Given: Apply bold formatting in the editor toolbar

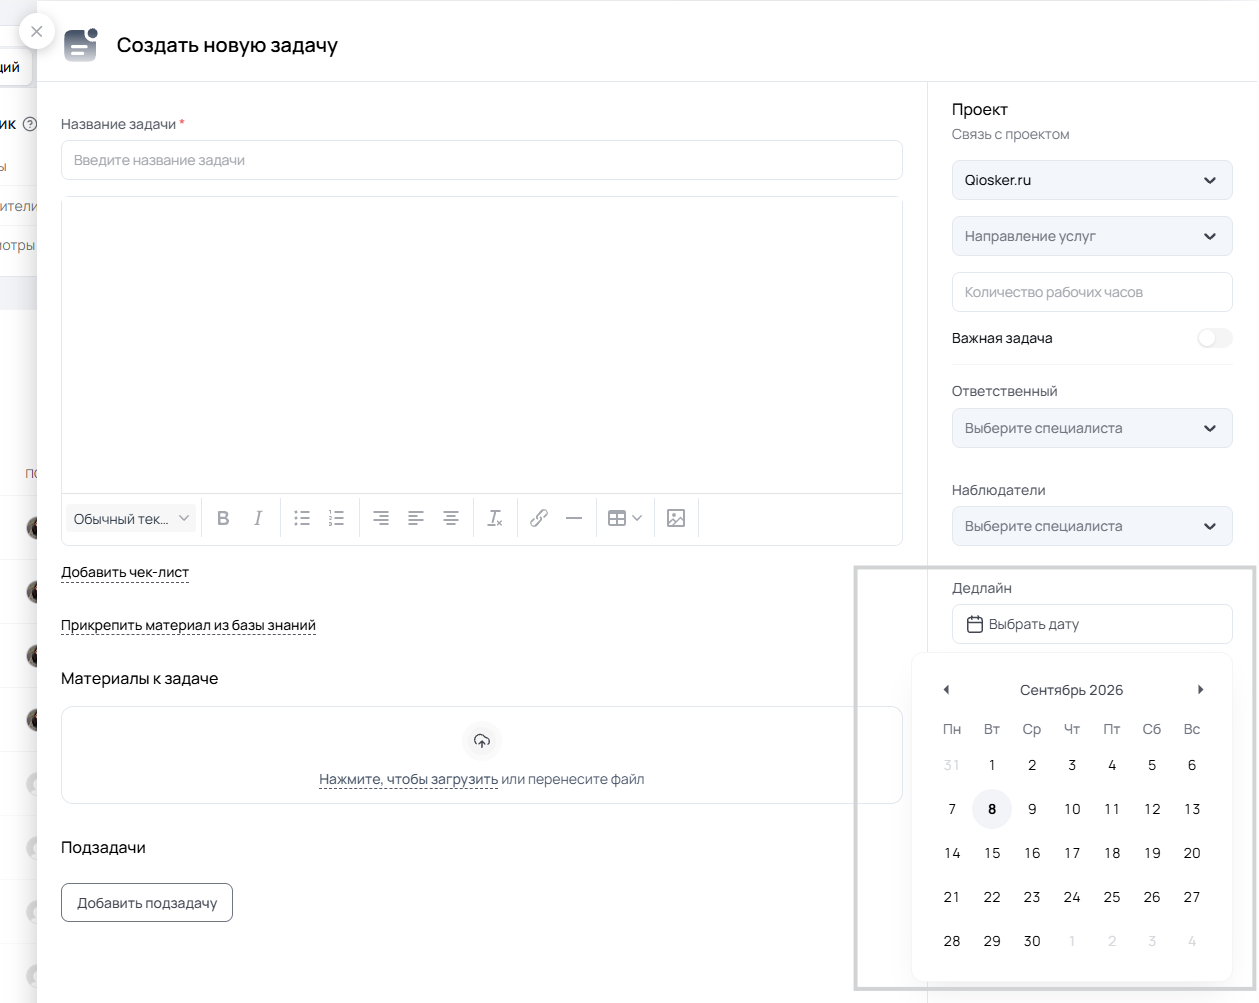Looking at the screenshot, I should (223, 518).
